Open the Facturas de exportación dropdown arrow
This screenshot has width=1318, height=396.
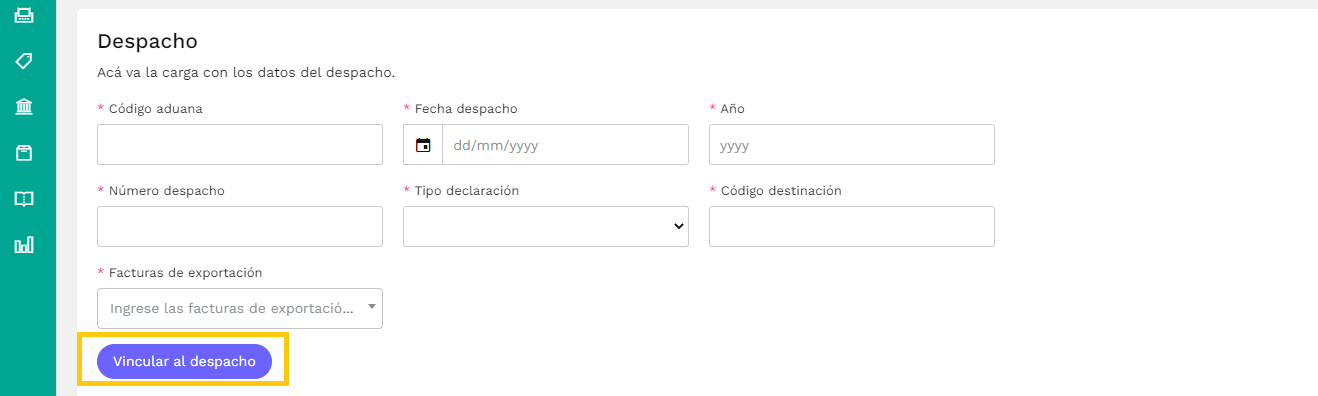pyautogui.click(x=372, y=307)
